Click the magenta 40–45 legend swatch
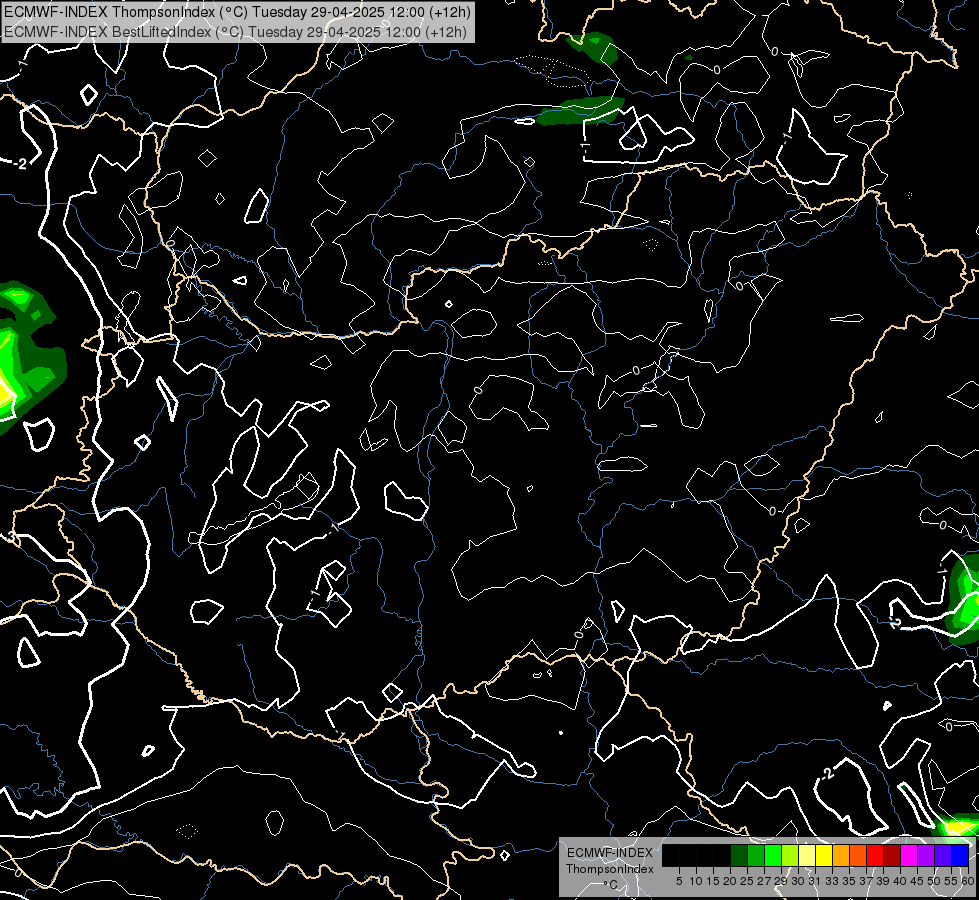The image size is (979, 900). click(909, 855)
